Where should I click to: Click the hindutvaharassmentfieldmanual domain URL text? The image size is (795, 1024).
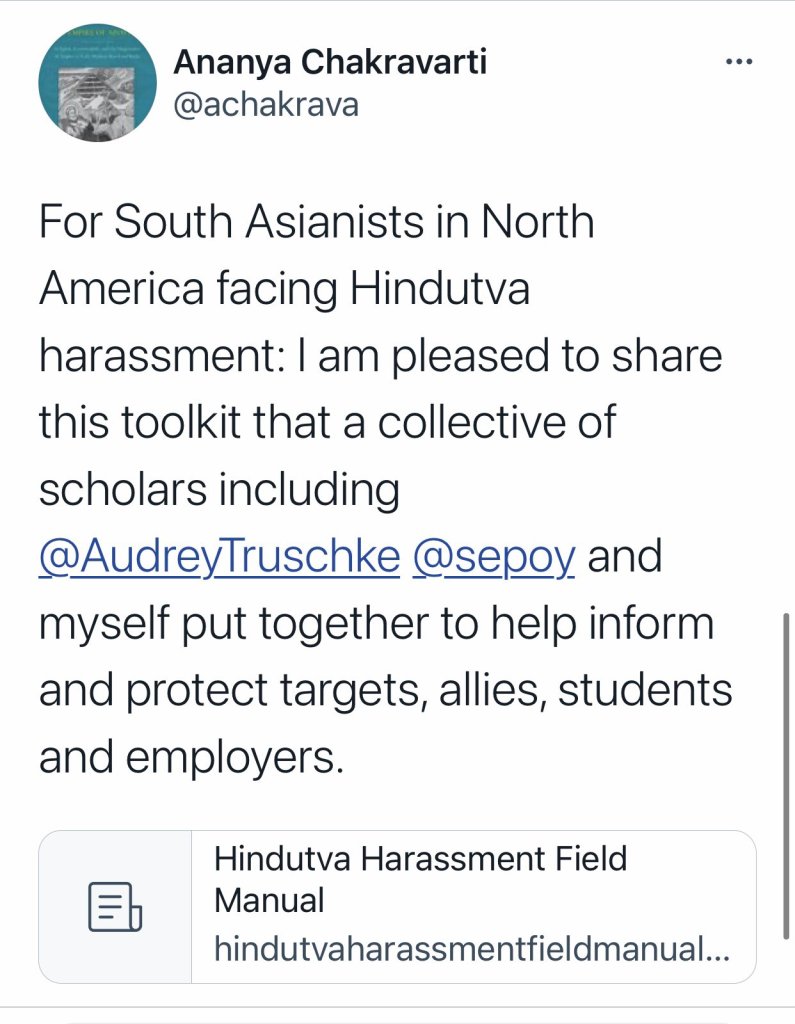click(x=471, y=949)
